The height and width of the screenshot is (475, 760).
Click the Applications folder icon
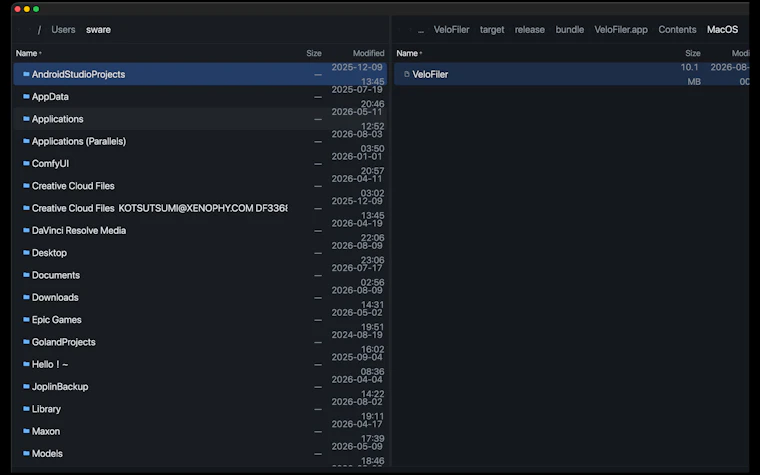point(26,119)
